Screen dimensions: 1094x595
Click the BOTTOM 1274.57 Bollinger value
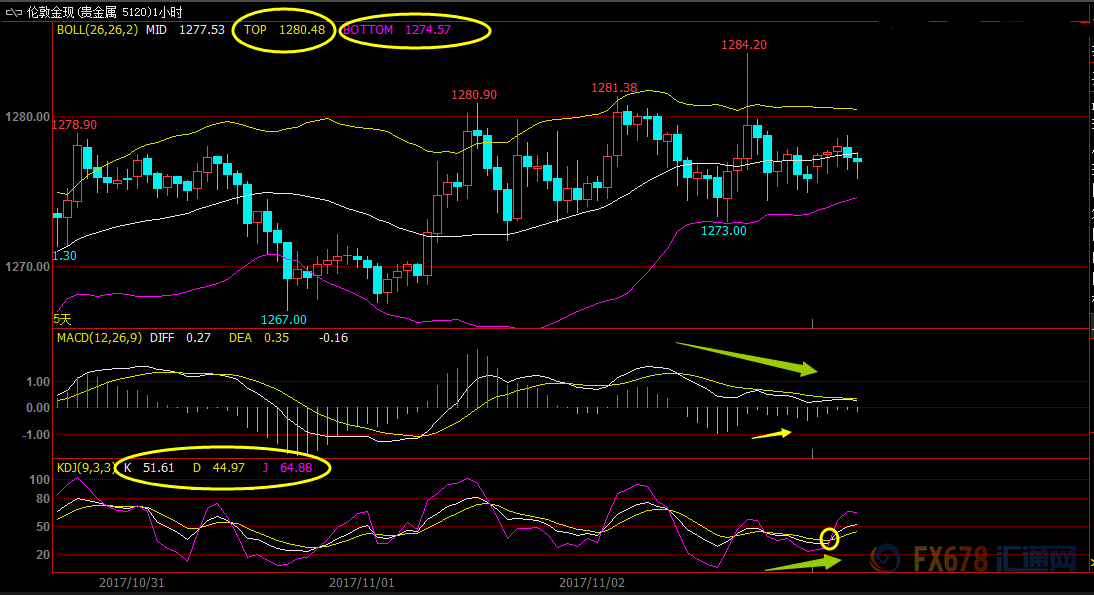[x=397, y=30]
